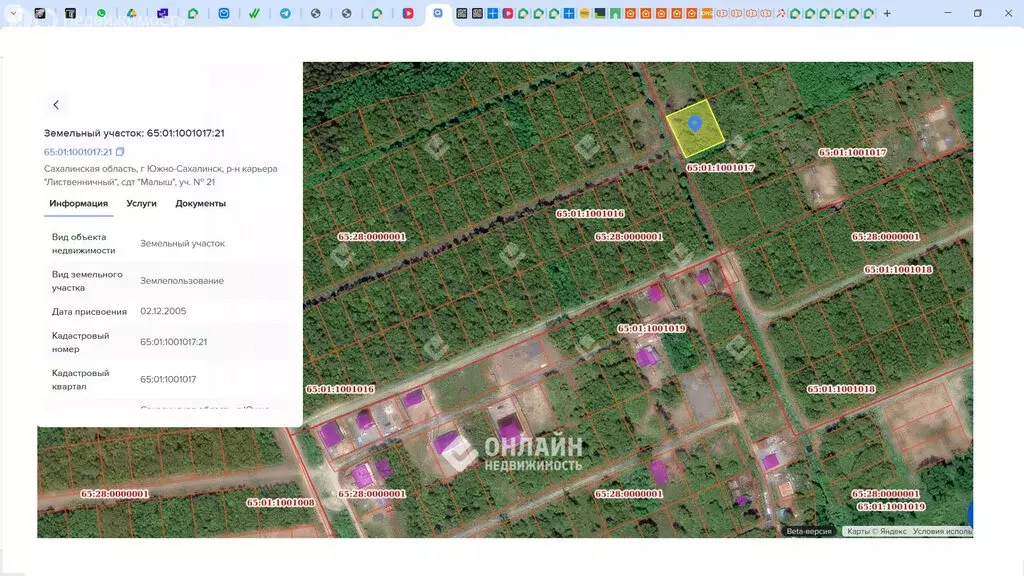This screenshot has height=576, width=1024.
Task: Open the Информация tab
Action: (78, 204)
